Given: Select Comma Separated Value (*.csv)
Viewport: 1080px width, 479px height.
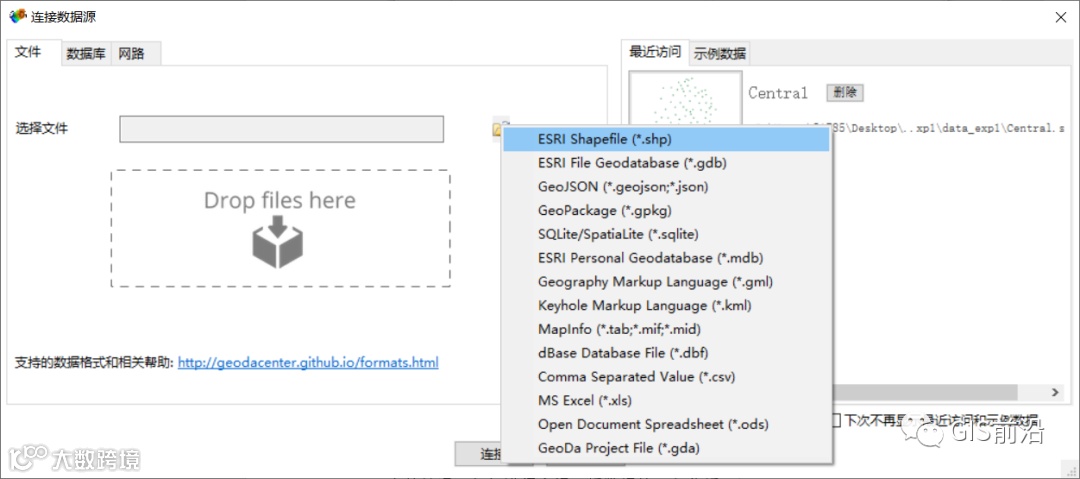Looking at the screenshot, I should click(x=666, y=377).
